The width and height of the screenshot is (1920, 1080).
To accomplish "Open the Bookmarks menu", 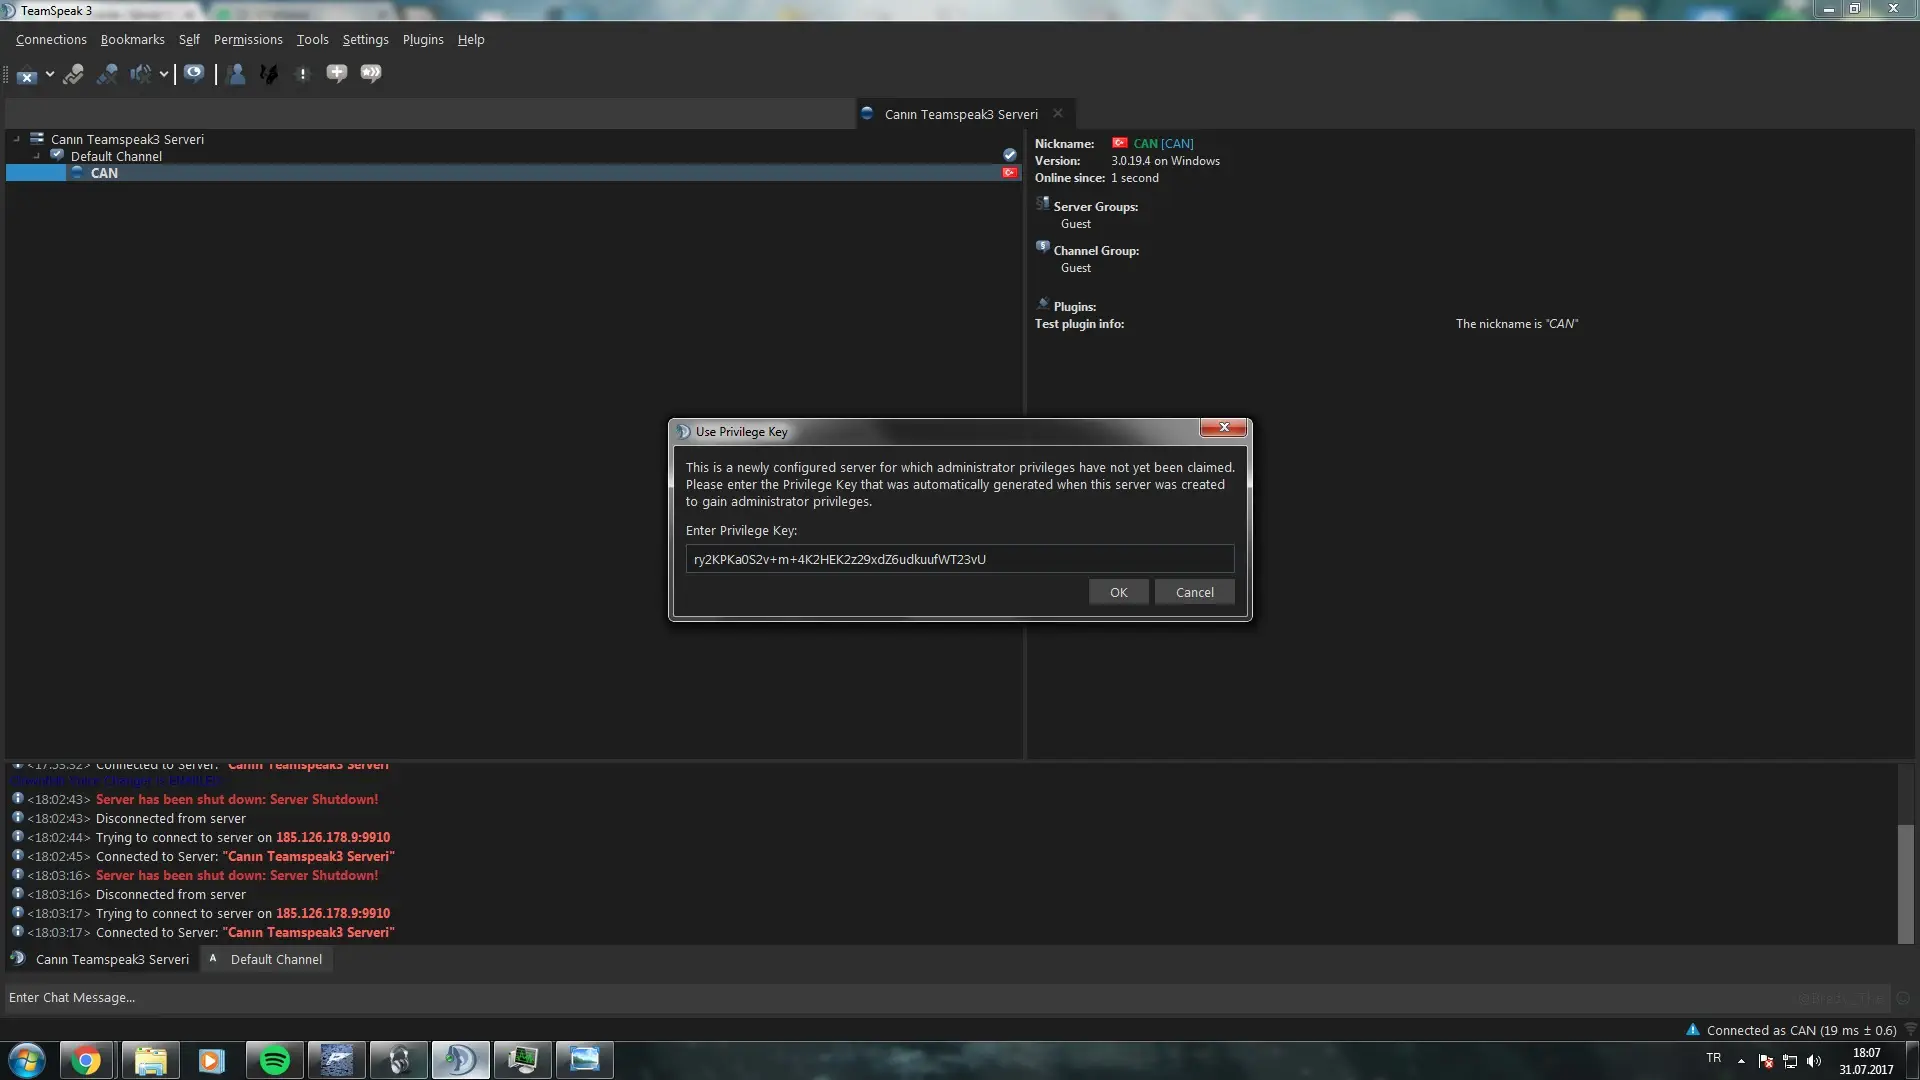I will click(132, 40).
